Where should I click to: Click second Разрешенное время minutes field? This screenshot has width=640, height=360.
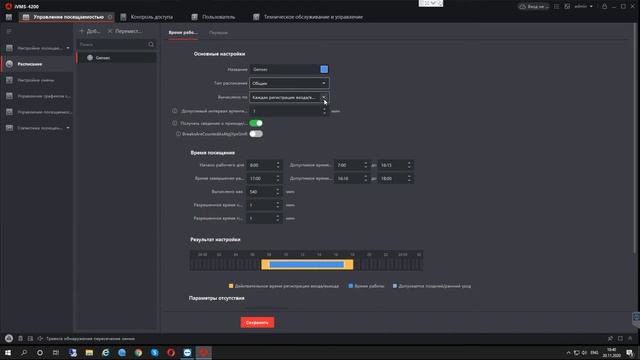(264, 219)
